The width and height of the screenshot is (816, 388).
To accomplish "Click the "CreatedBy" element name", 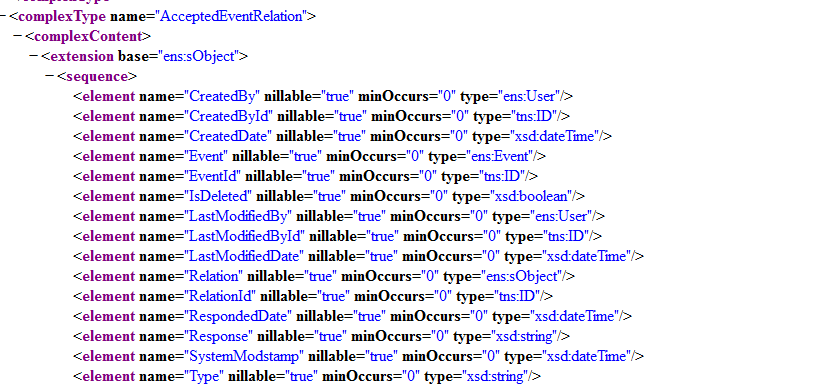I will pos(223,96).
